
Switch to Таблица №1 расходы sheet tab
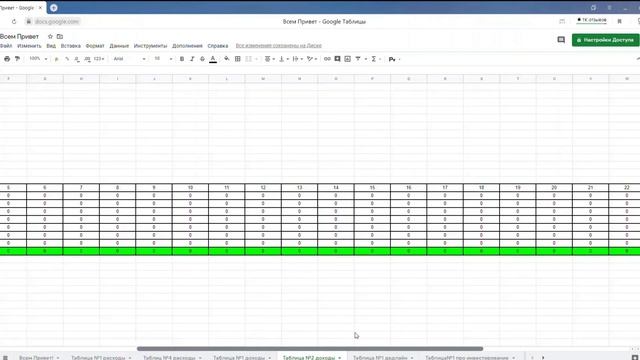(x=98, y=358)
